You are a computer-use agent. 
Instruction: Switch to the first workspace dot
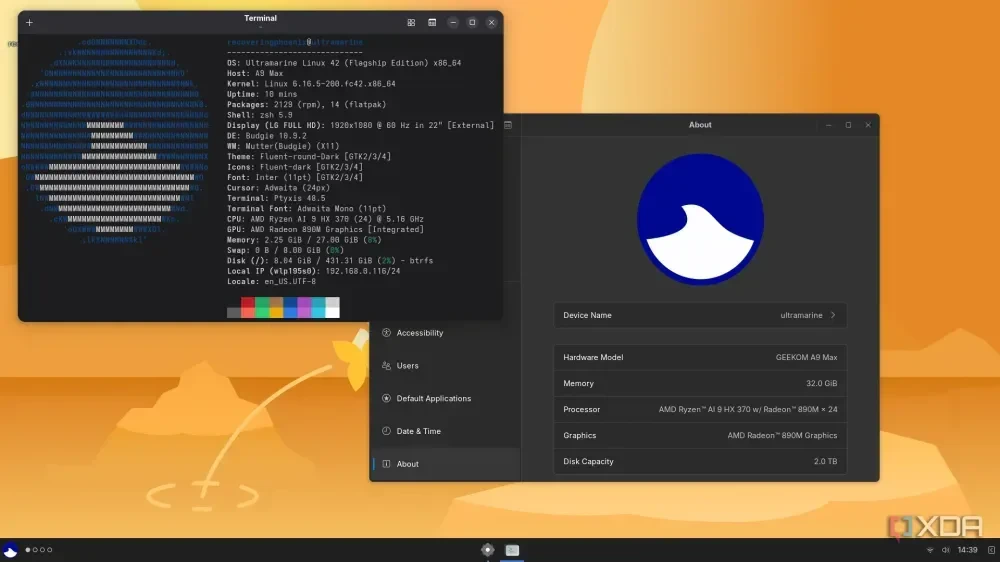pos(27,550)
